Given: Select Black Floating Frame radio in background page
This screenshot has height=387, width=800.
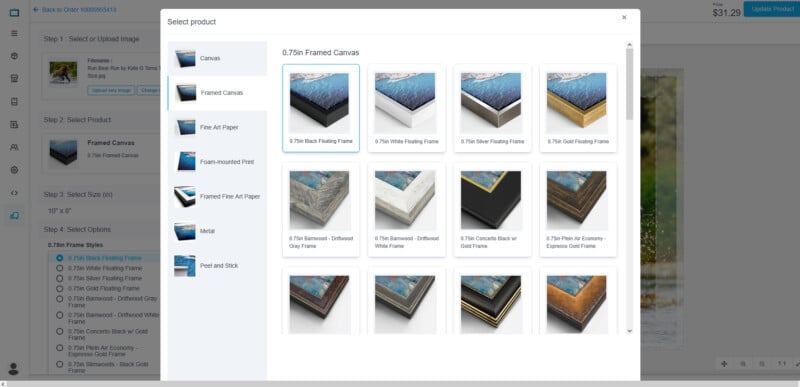Looking at the screenshot, I should click(x=60, y=258).
